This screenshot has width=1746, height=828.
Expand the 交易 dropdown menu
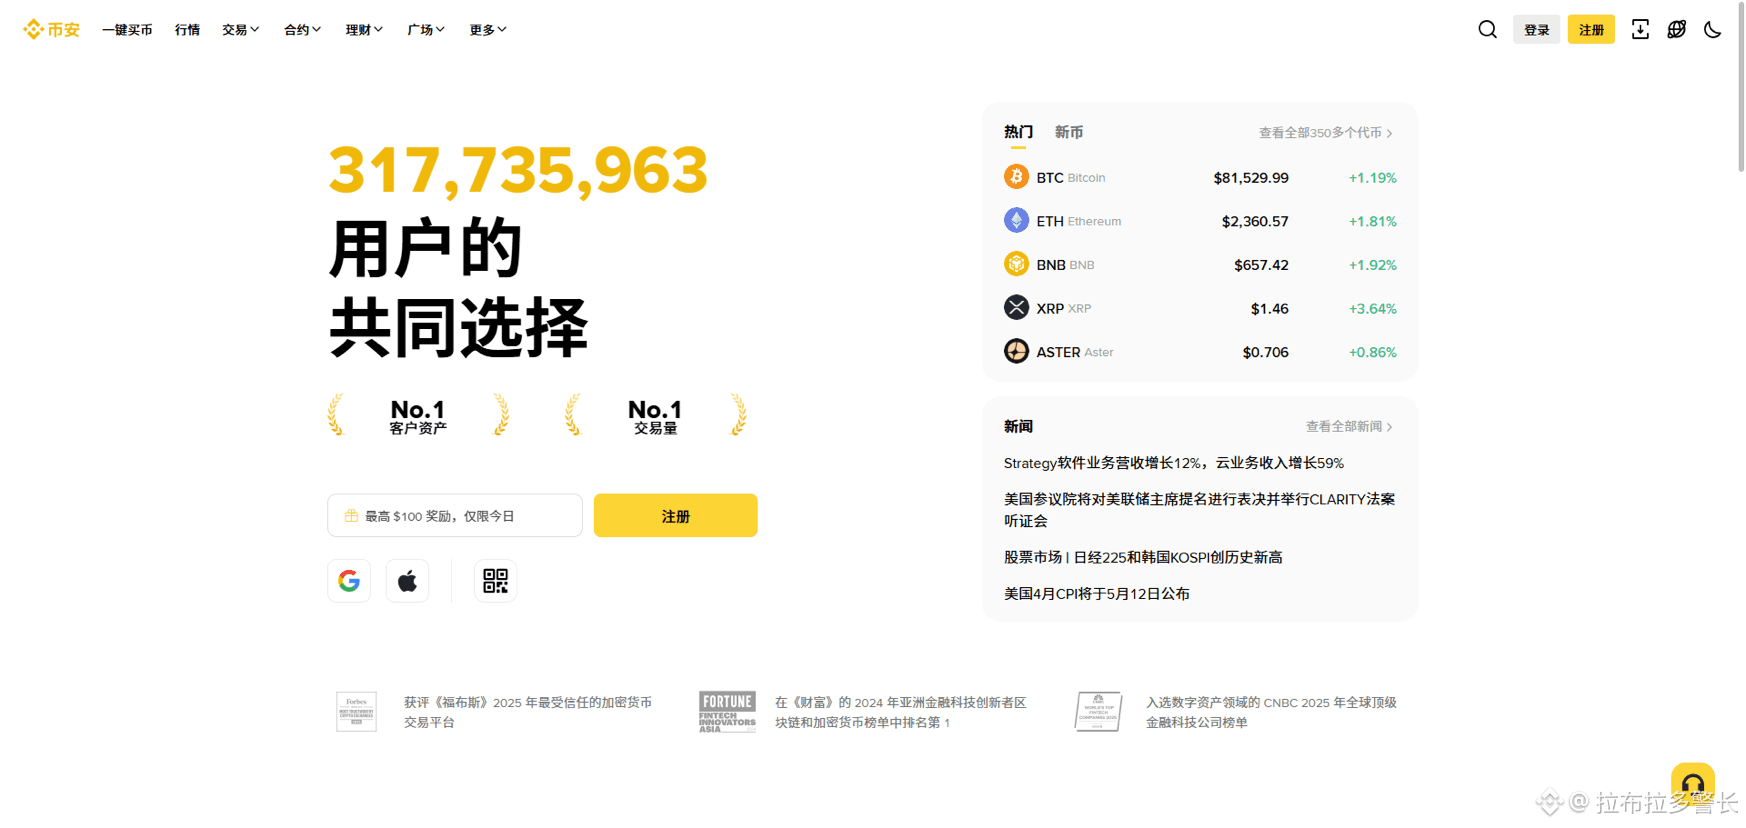point(241,30)
